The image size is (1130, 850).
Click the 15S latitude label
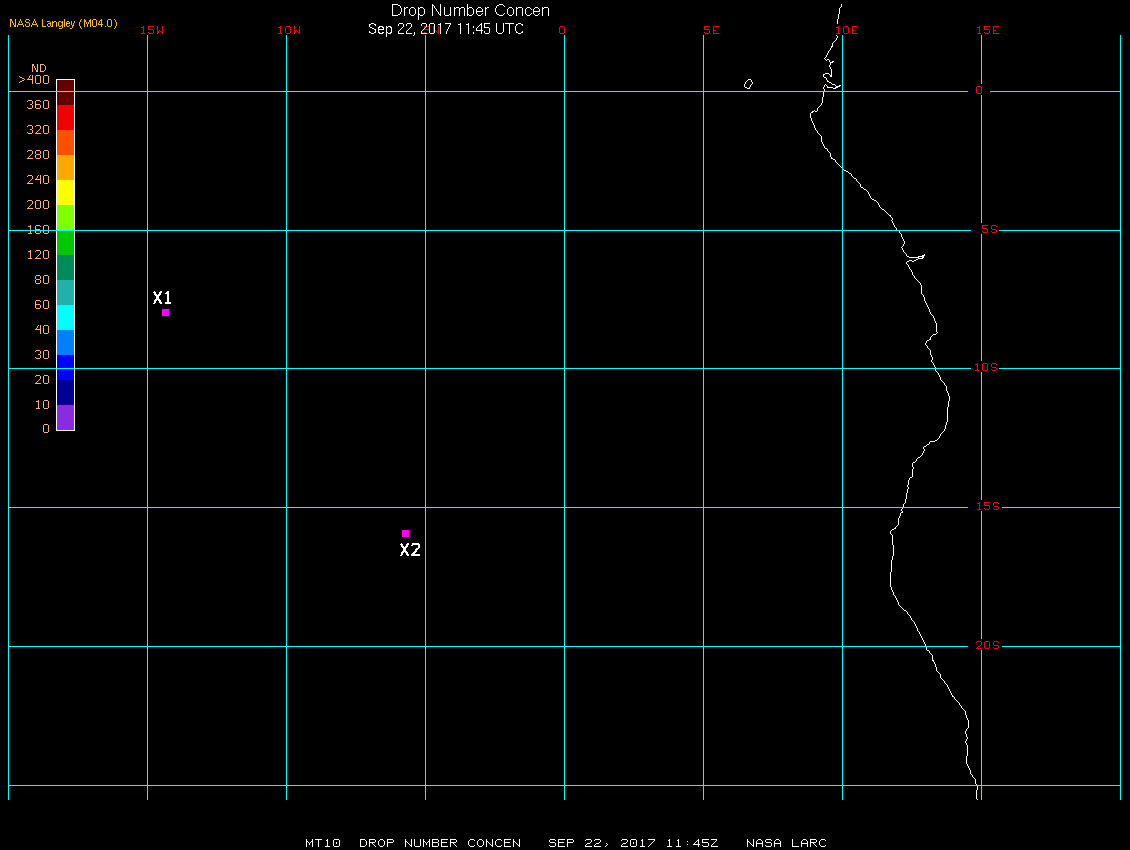[987, 506]
